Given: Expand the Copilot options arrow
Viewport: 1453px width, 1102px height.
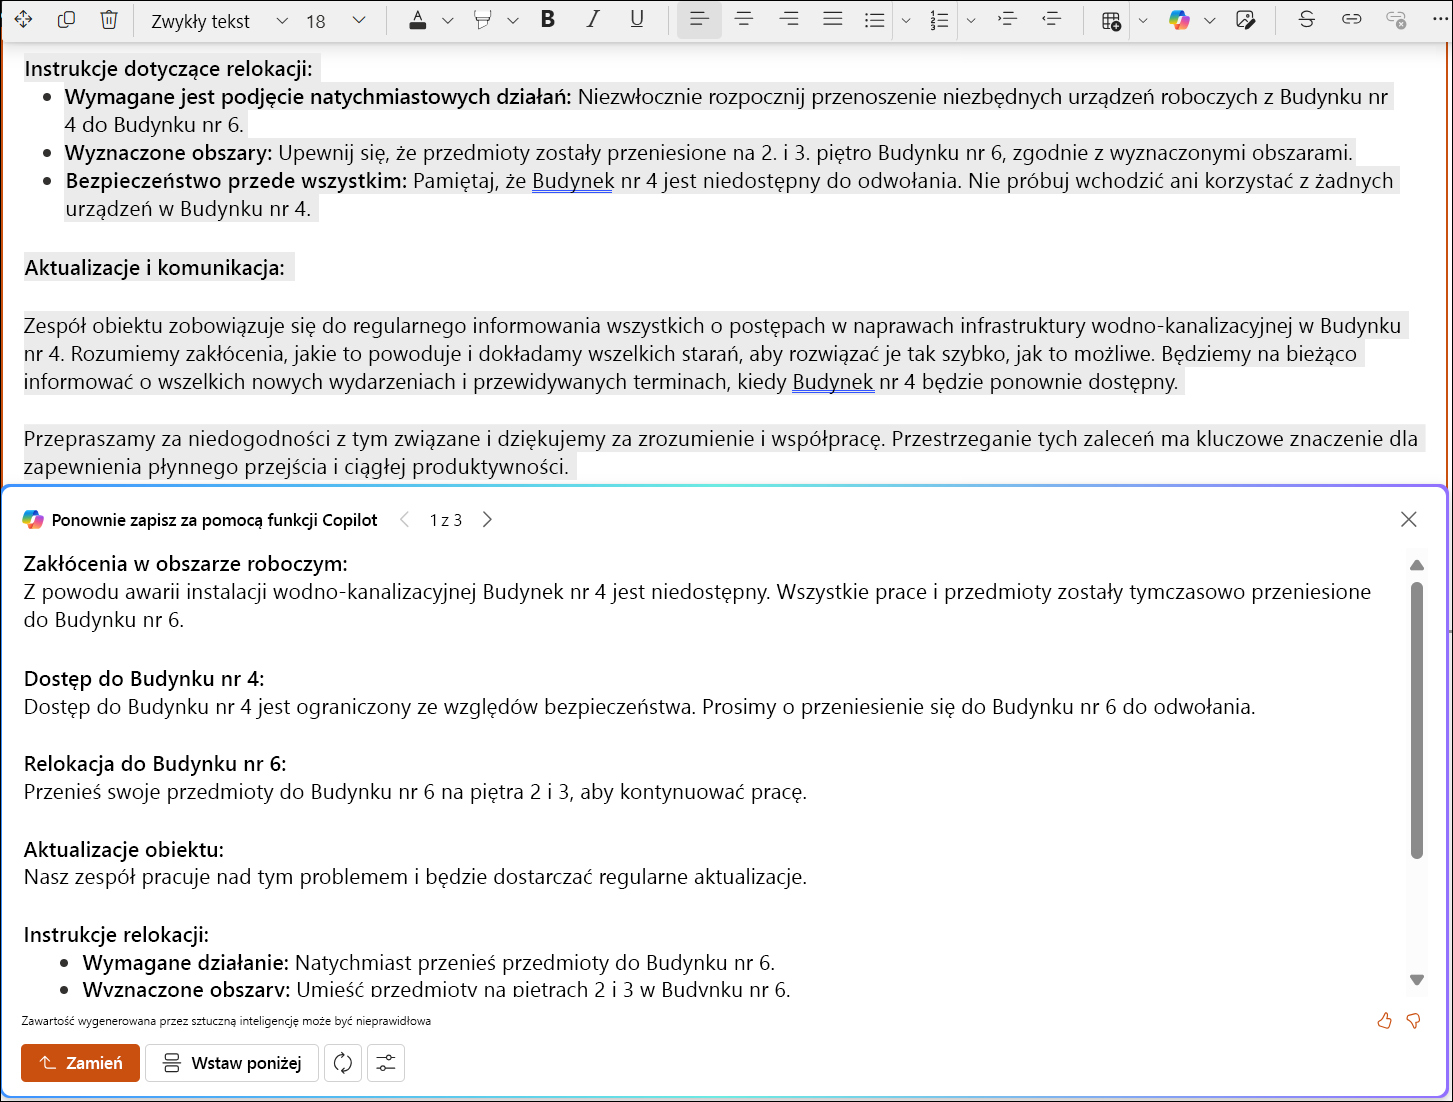Looking at the screenshot, I should [x=1210, y=21].
